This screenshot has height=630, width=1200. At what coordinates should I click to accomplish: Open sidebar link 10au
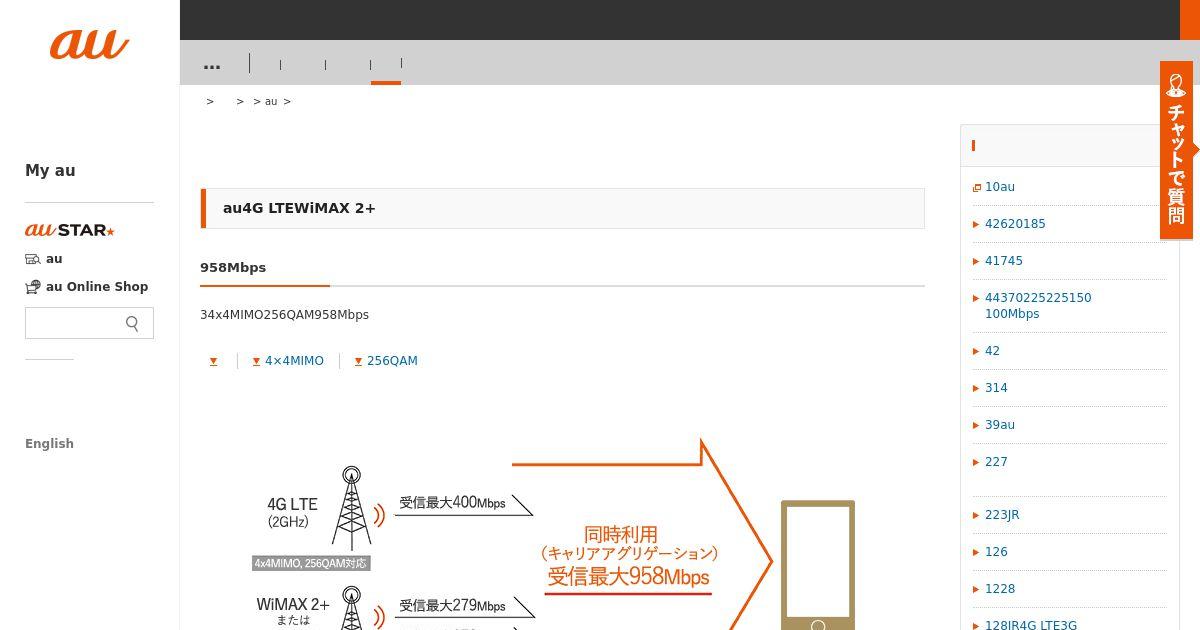pyautogui.click(x=1000, y=187)
